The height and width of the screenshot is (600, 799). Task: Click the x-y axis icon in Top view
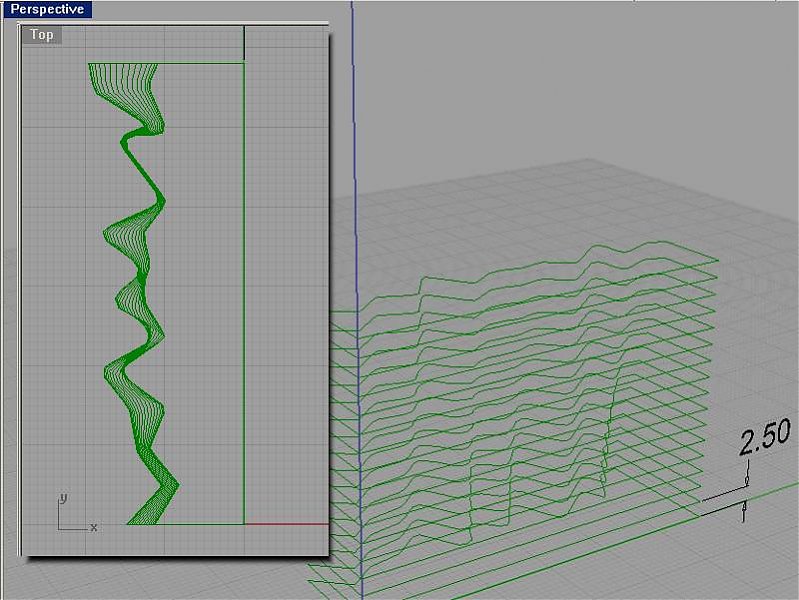pos(77,513)
